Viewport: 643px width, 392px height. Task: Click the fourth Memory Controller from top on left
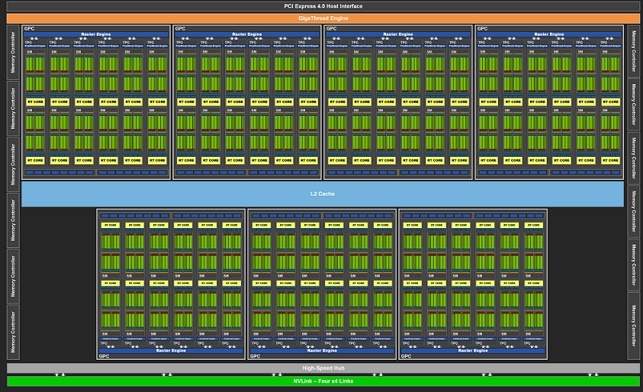[x=13, y=220]
